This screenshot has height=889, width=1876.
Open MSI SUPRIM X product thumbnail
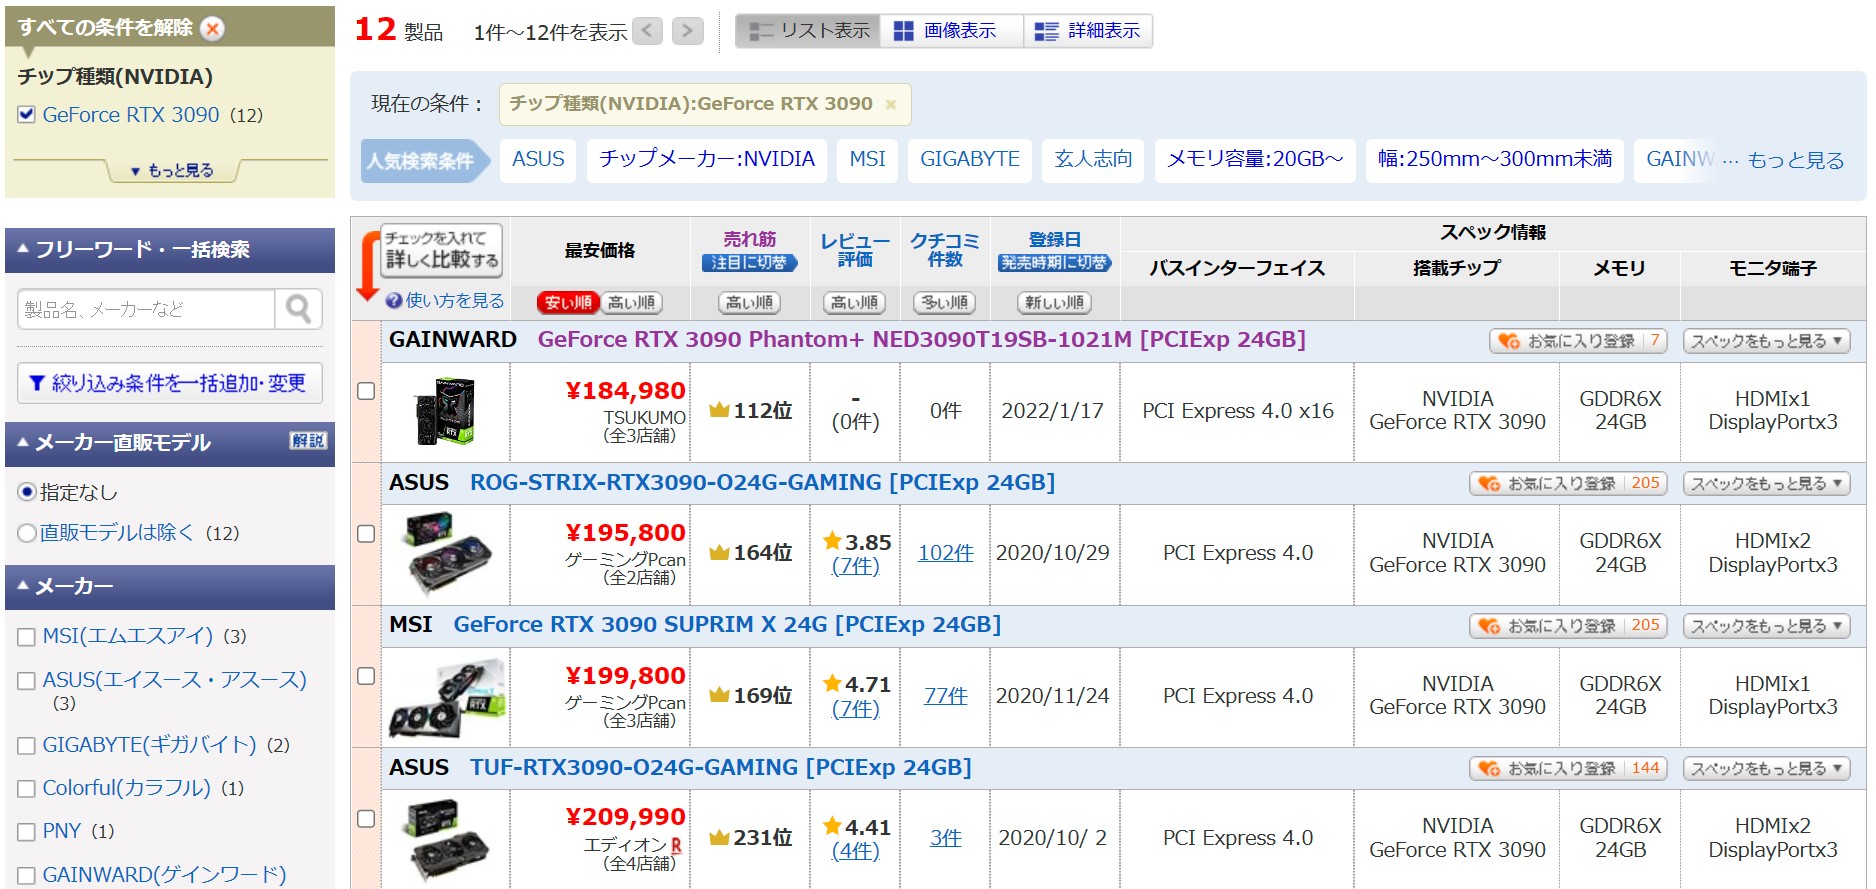coord(447,697)
